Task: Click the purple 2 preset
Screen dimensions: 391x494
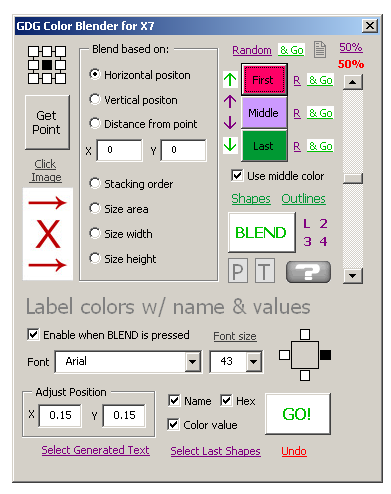Action: 323,224
